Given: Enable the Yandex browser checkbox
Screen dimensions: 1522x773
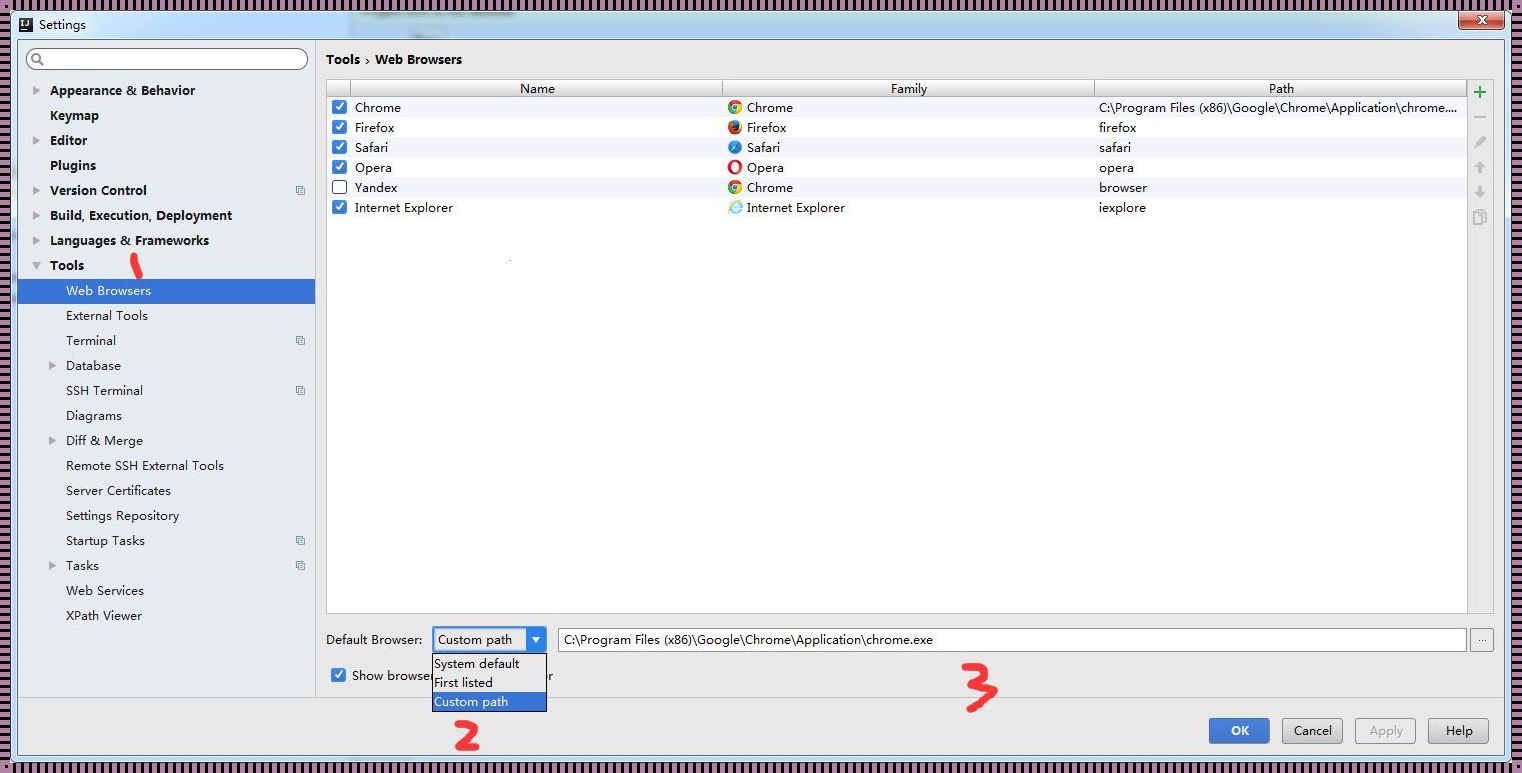Looking at the screenshot, I should click(x=340, y=187).
